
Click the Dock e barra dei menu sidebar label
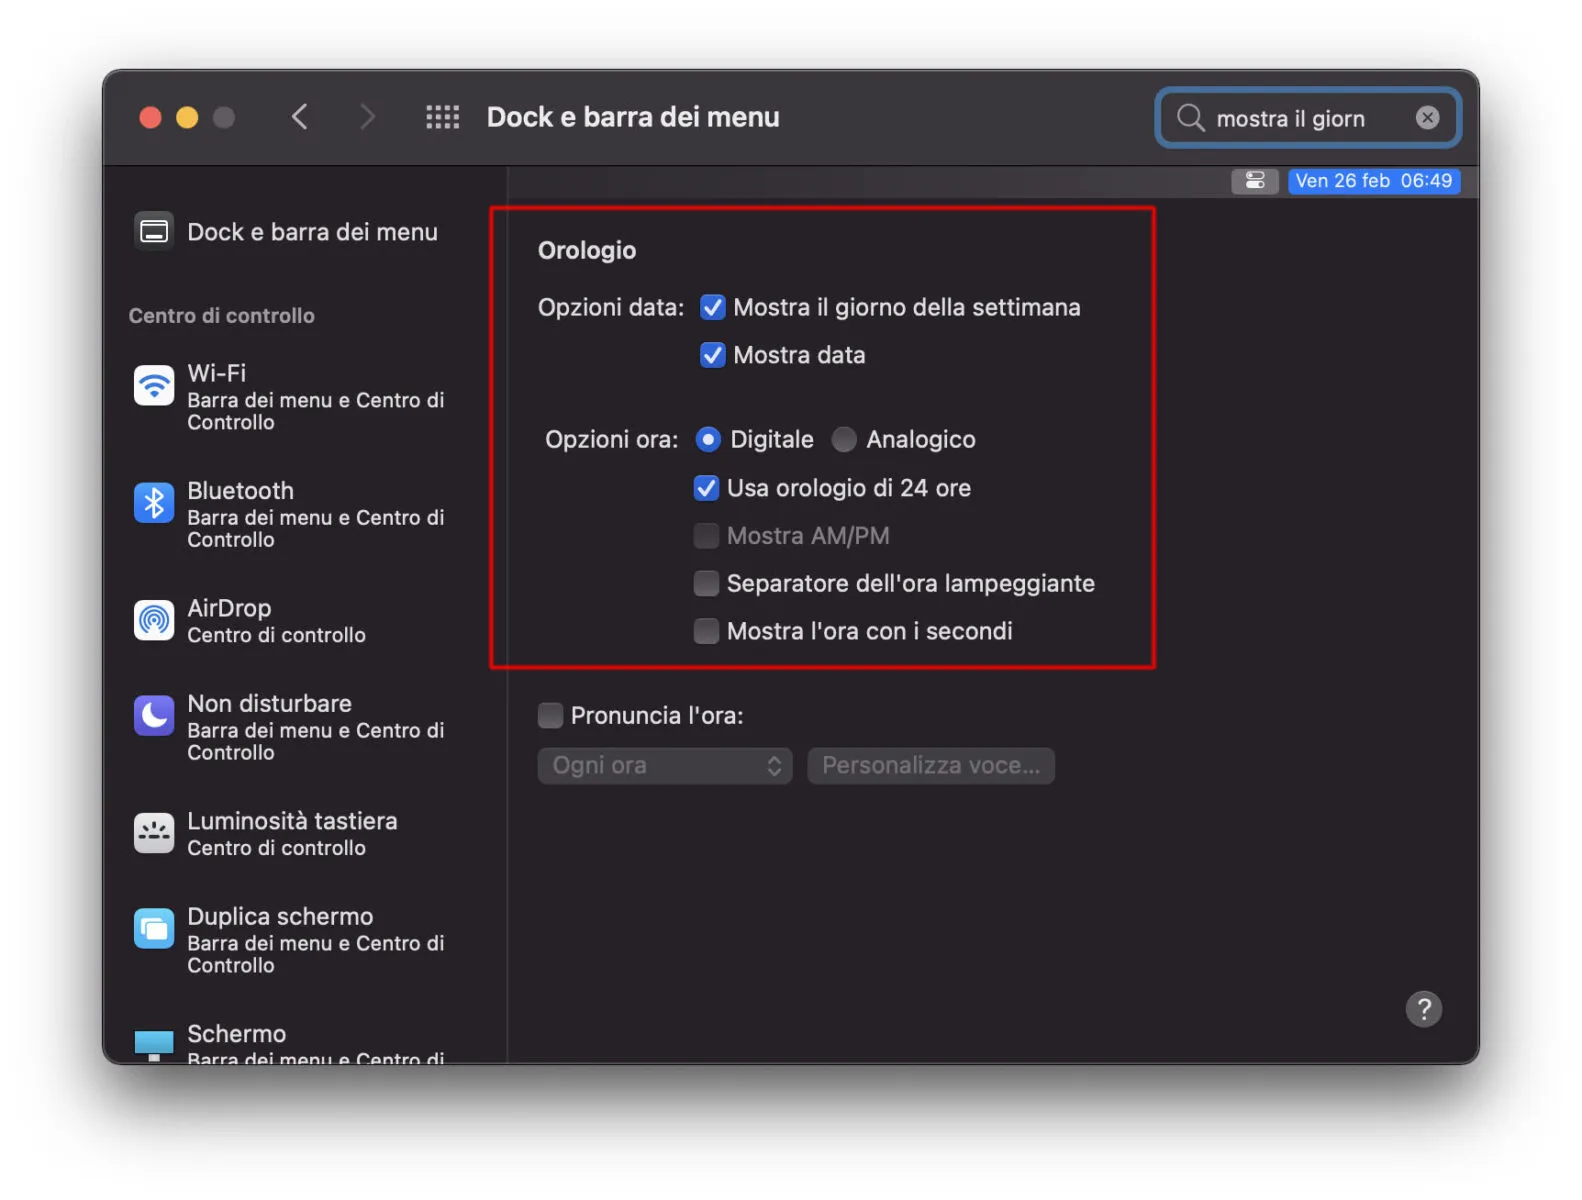[x=312, y=232]
